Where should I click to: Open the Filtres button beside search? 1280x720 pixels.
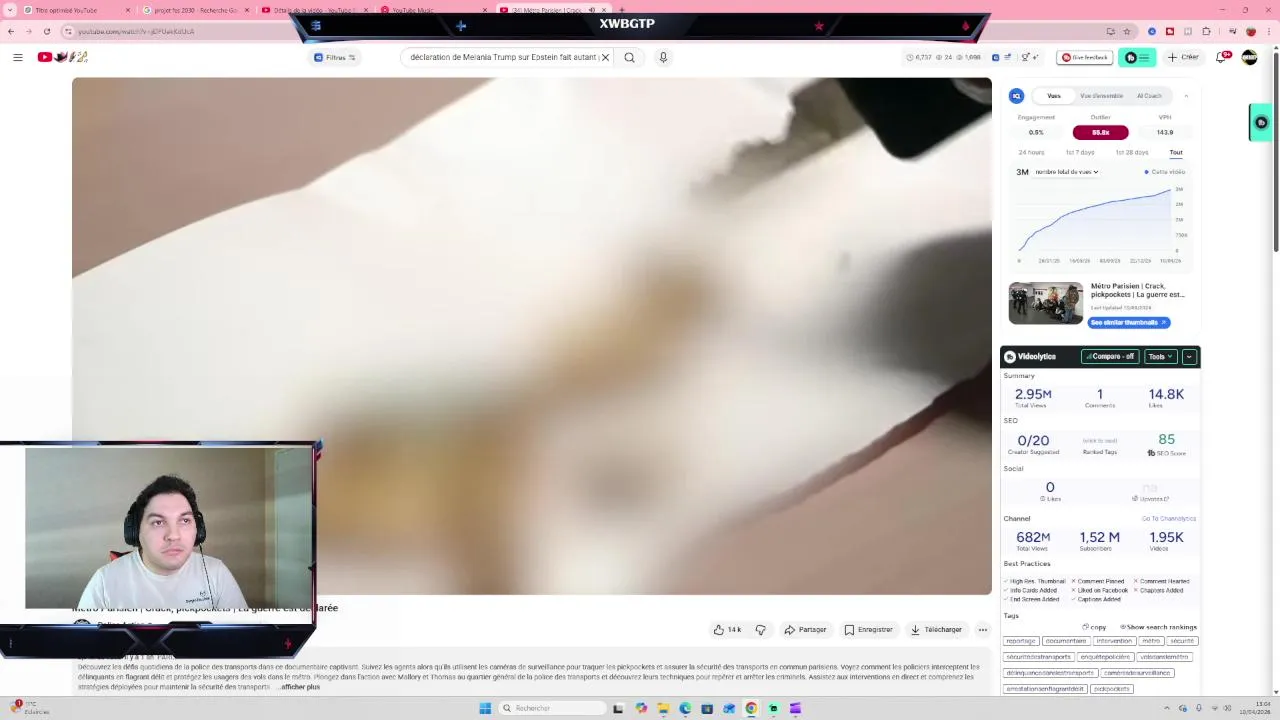pyautogui.click(x=335, y=57)
